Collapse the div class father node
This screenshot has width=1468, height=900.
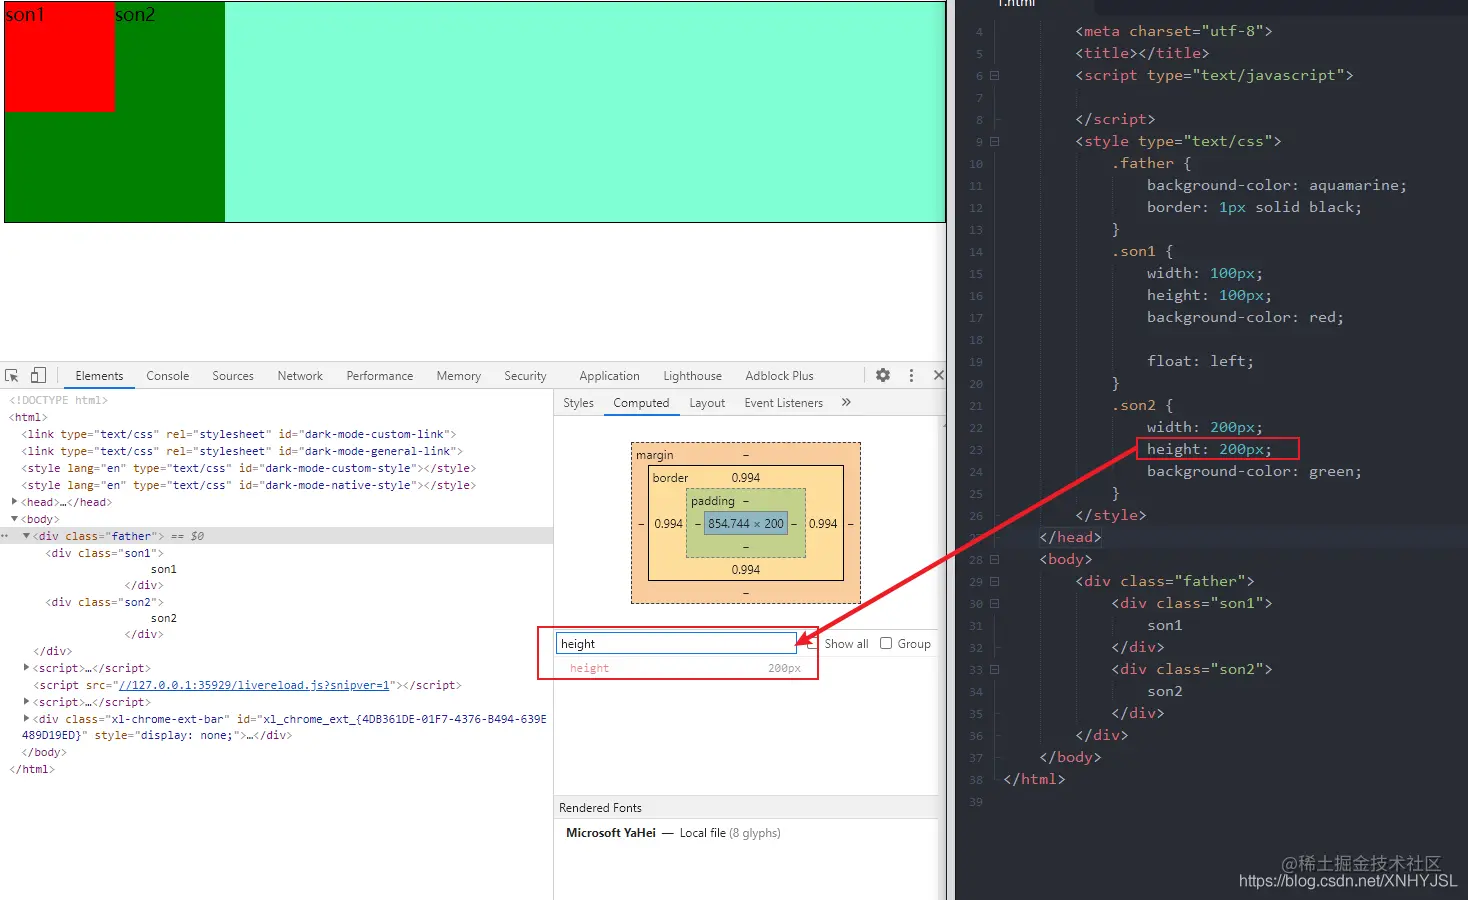click(x=26, y=536)
